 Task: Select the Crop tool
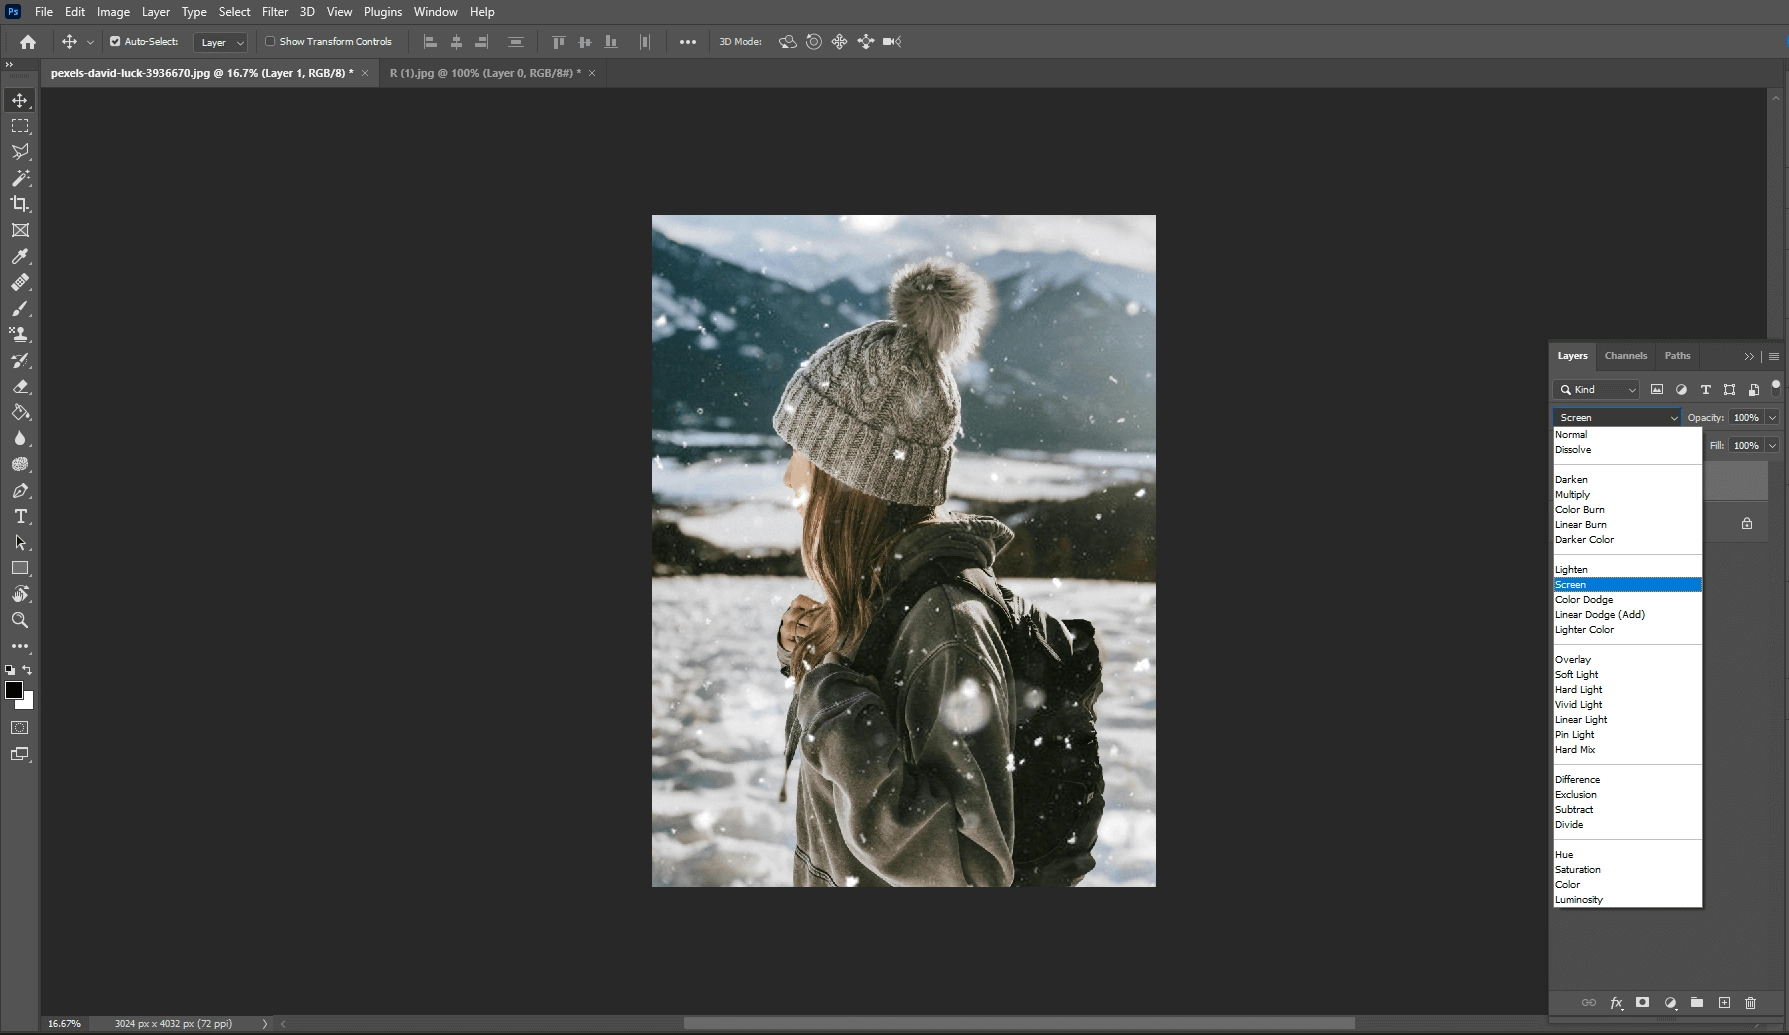pyautogui.click(x=20, y=204)
